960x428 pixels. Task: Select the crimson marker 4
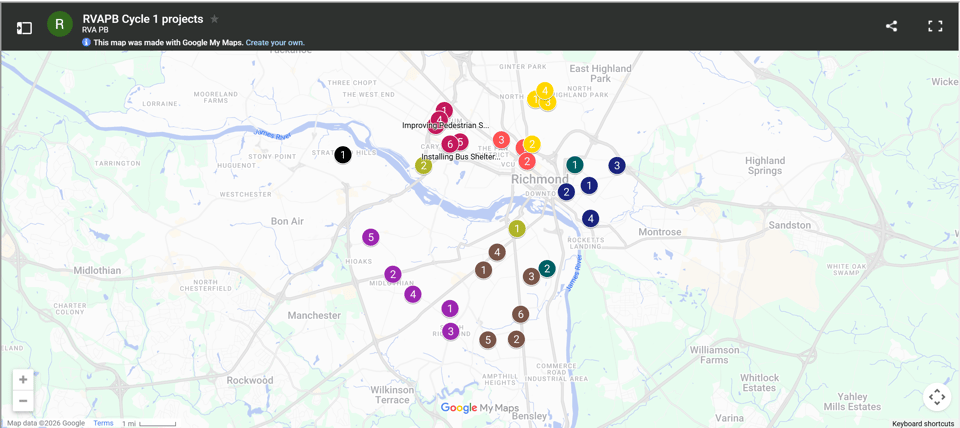tap(439, 119)
